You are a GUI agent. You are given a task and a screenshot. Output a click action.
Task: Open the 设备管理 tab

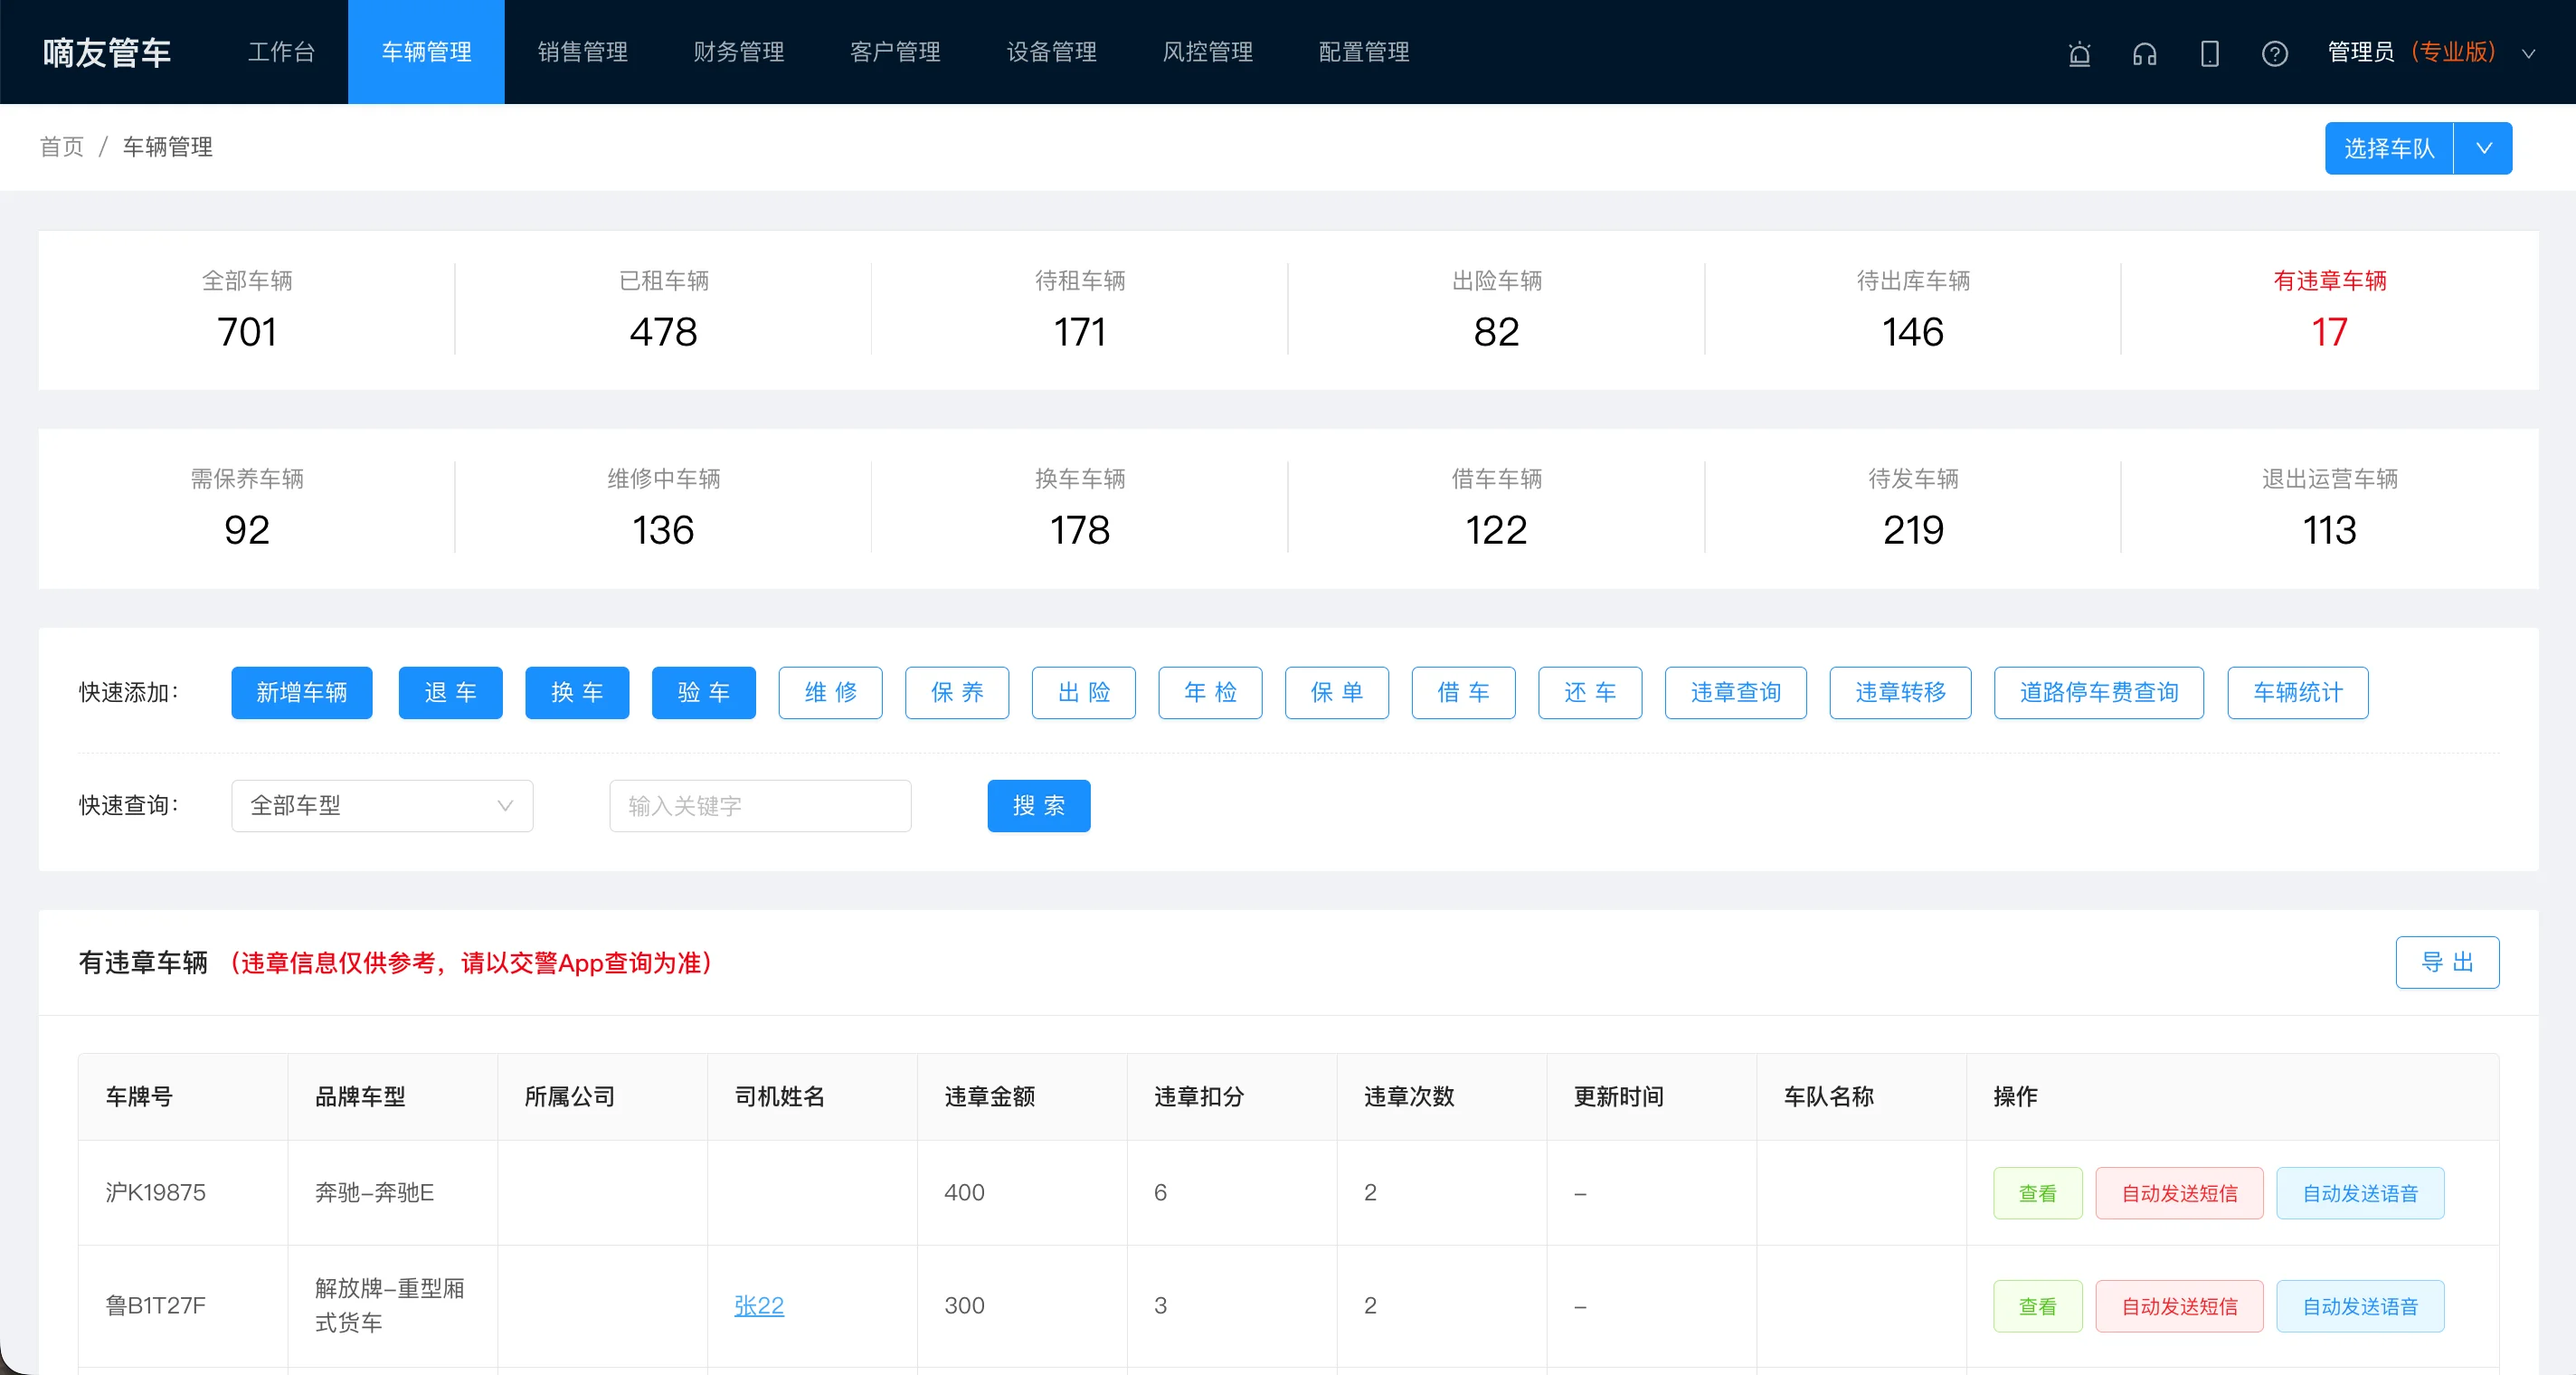[1051, 52]
